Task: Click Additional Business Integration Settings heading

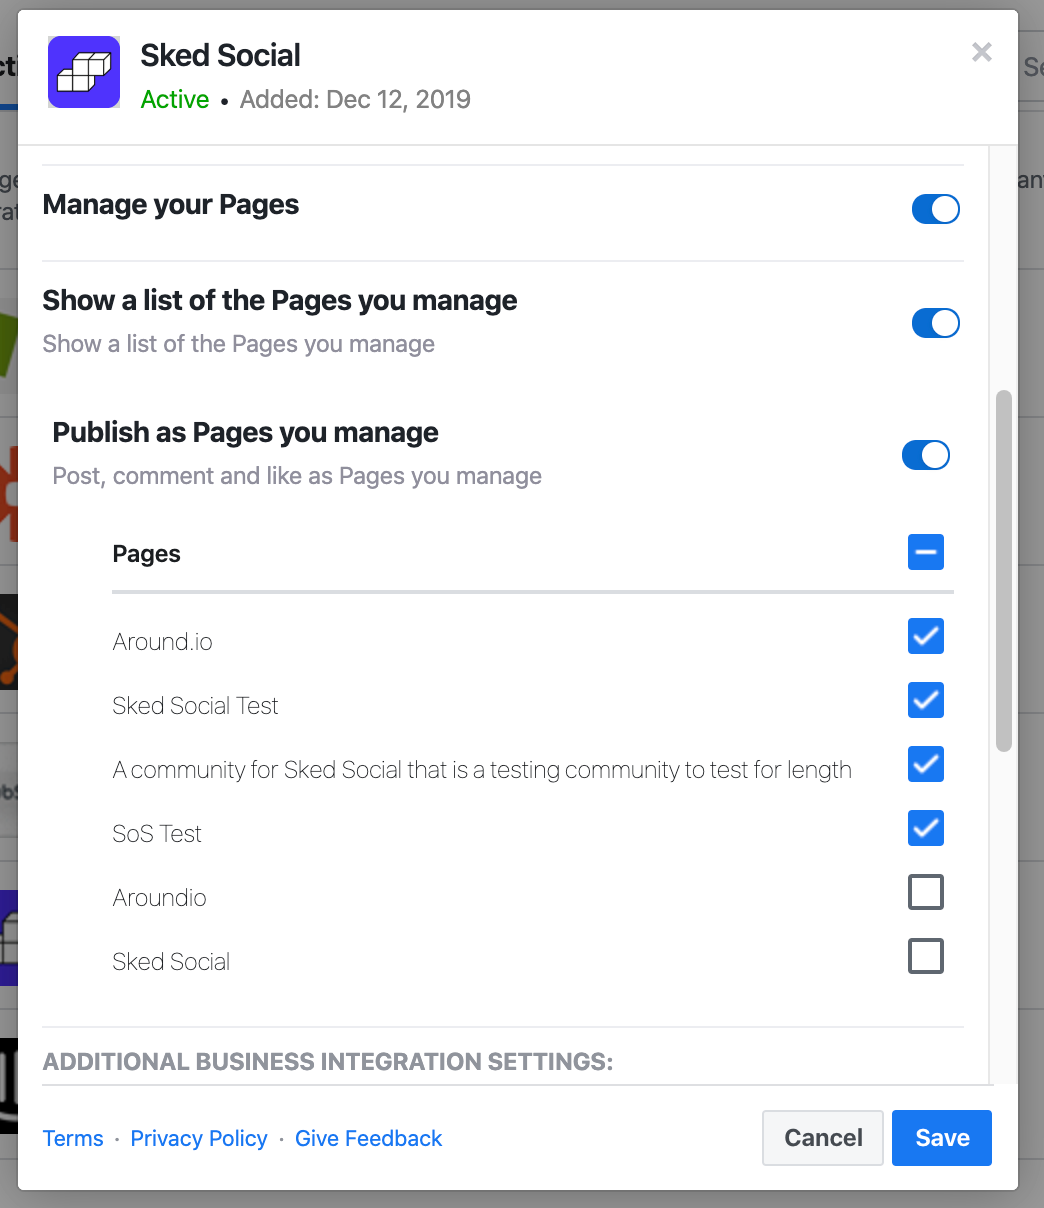Action: 327,1061
